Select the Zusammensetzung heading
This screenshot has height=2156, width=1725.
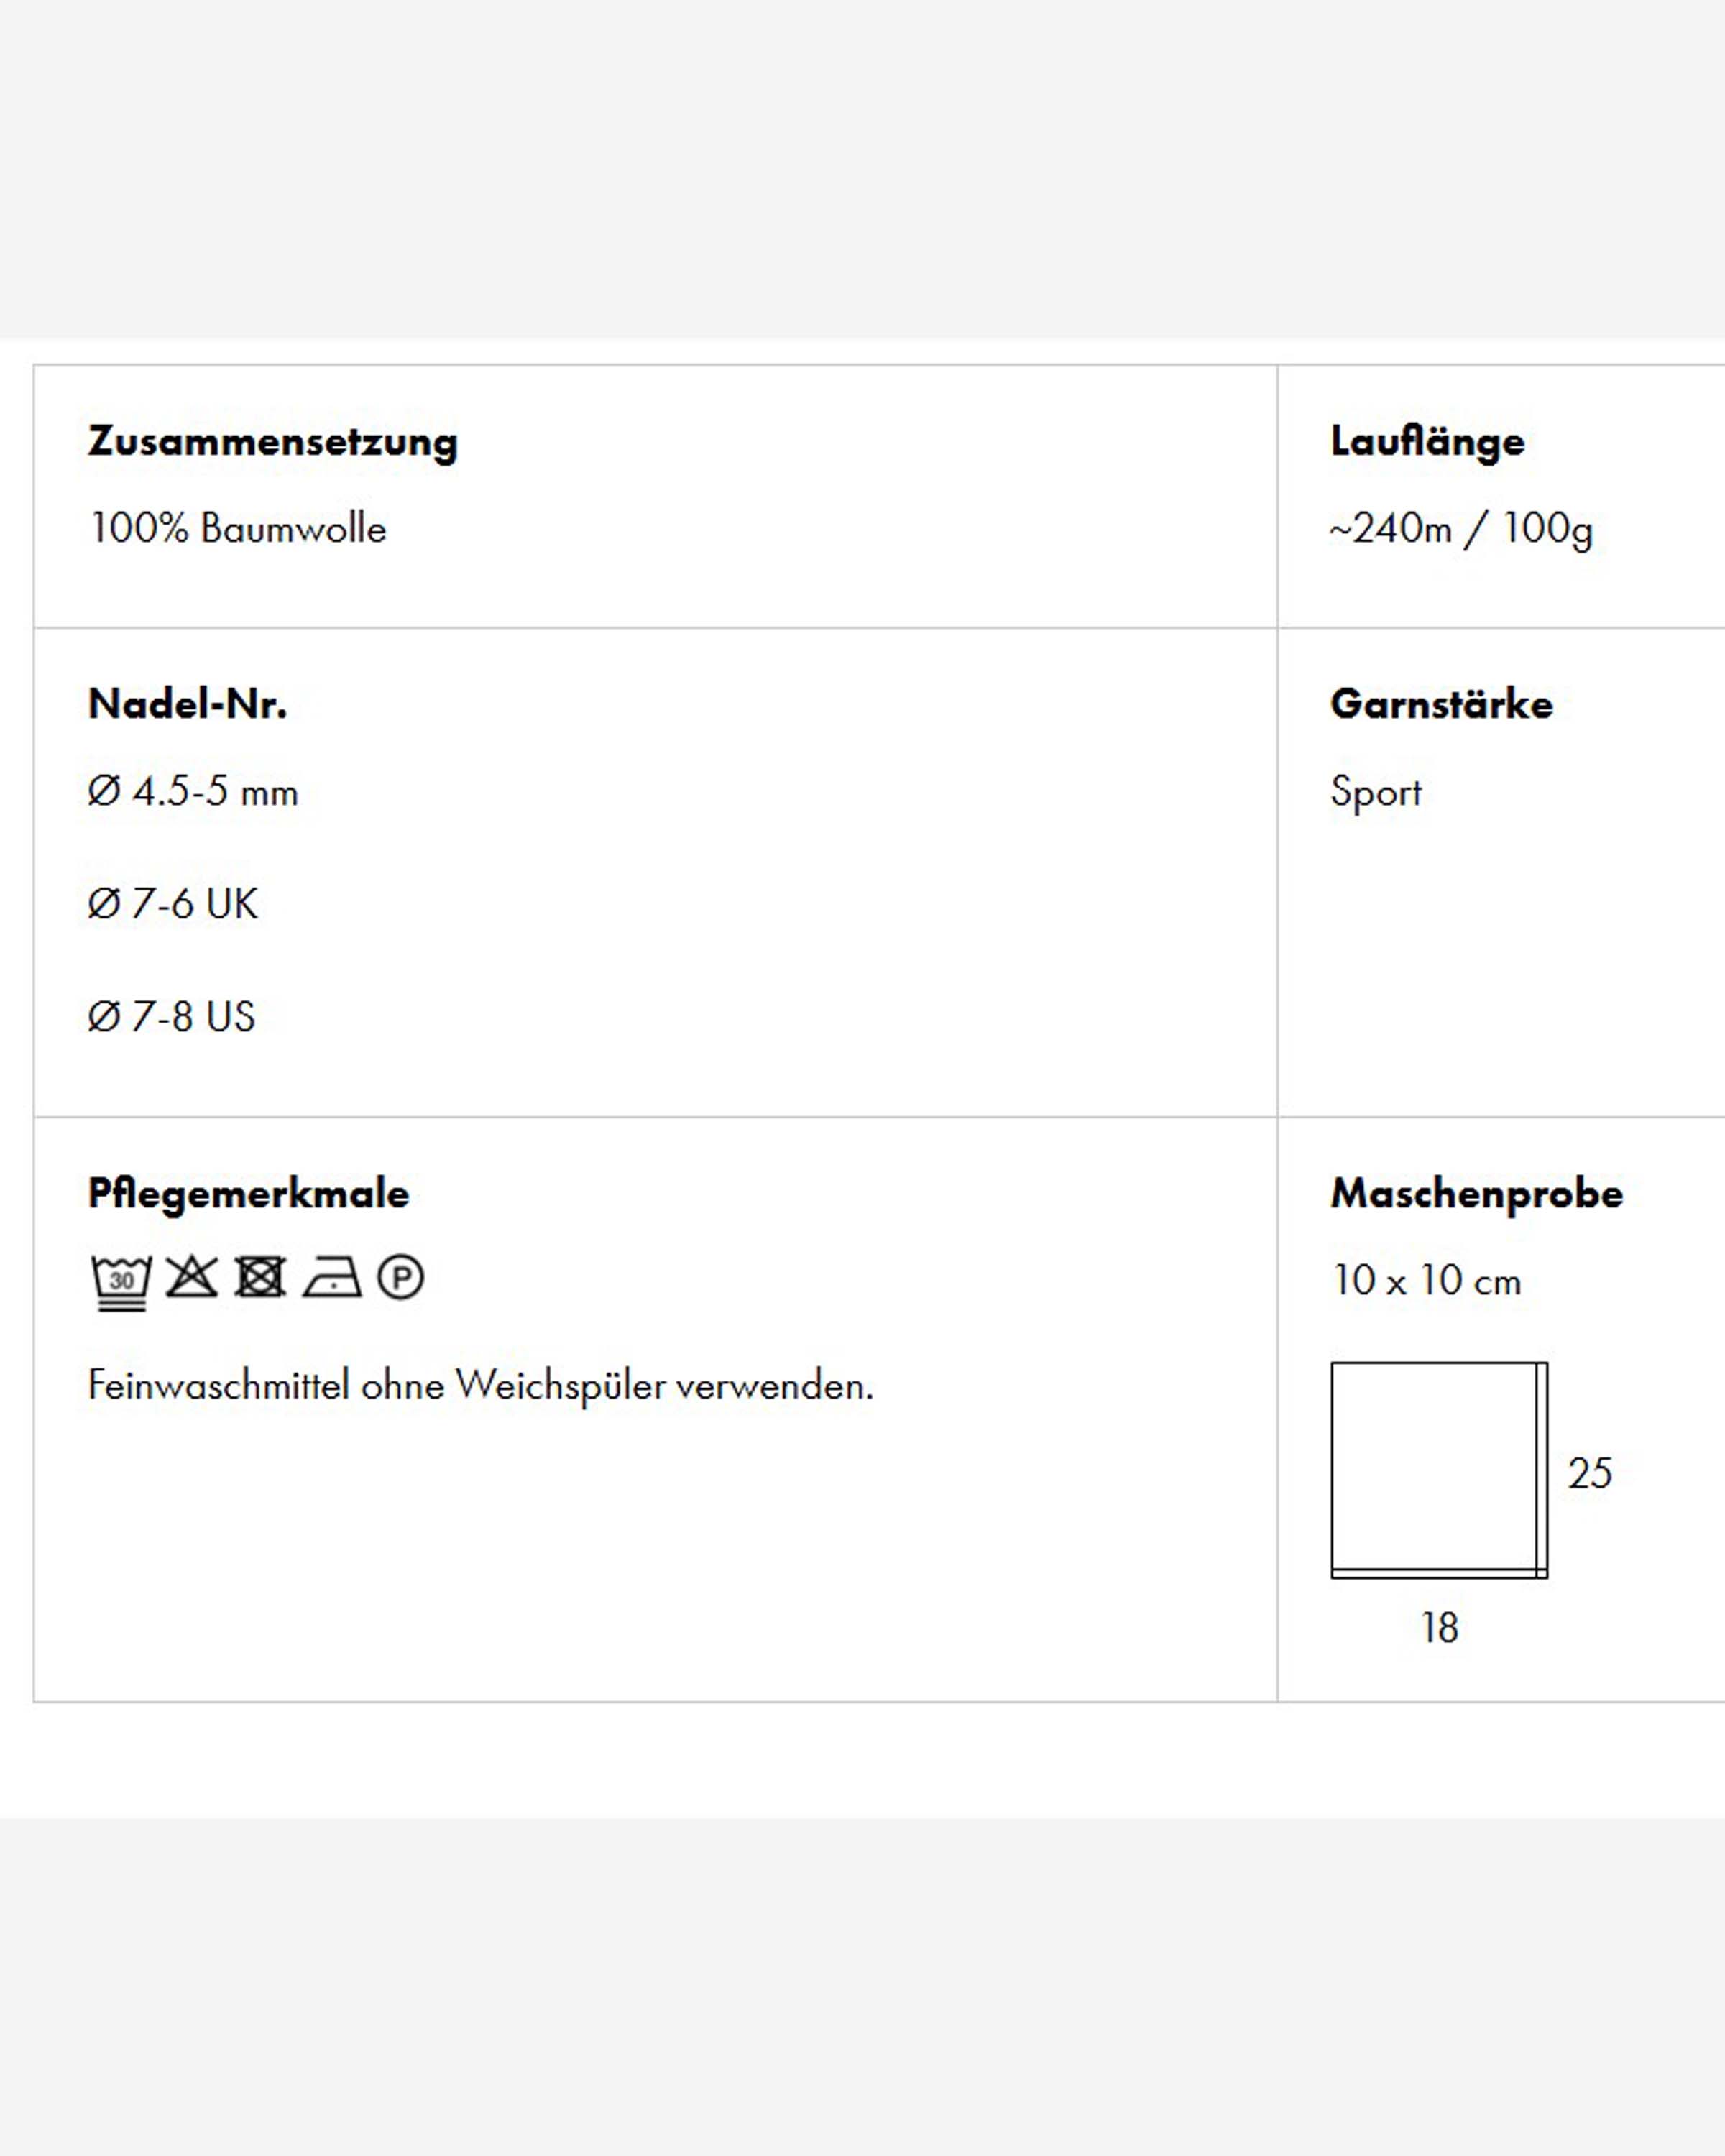point(273,442)
